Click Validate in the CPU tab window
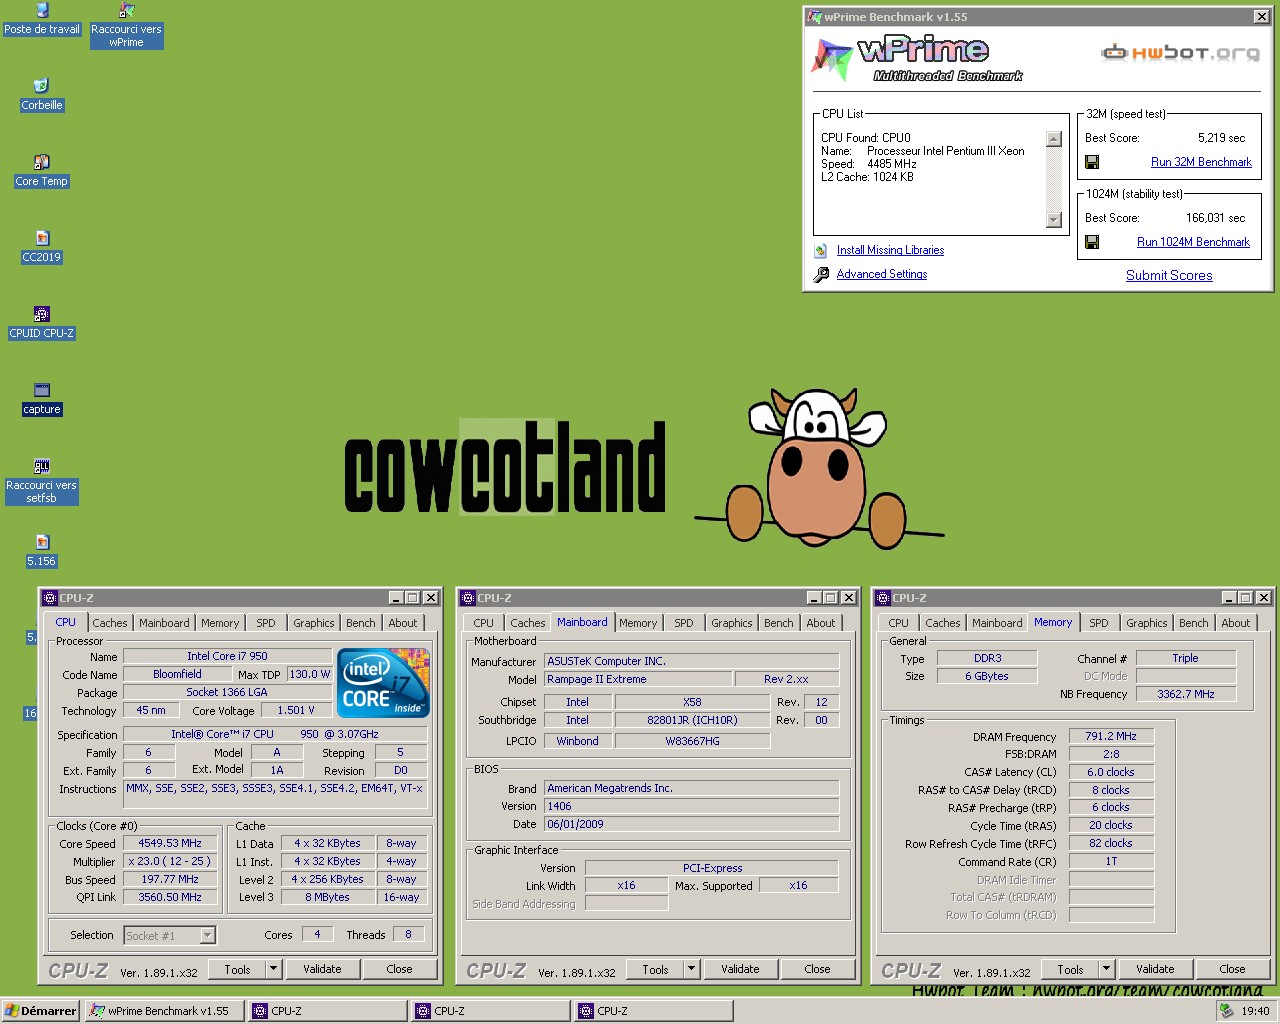The height and width of the screenshot is (1024, 1280). (x=322, y=969)
